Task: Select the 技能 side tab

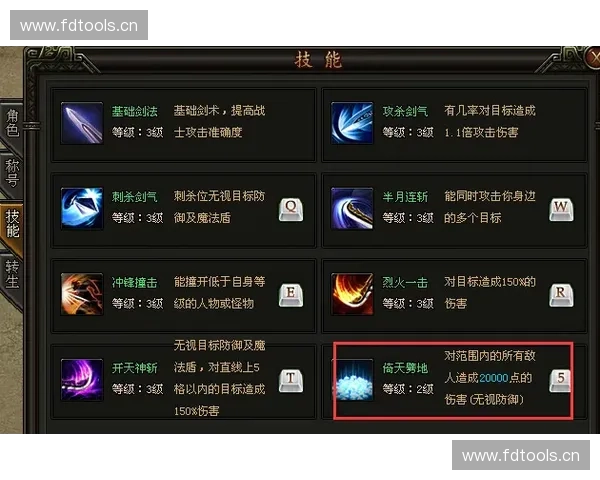Action: (12, 224)
